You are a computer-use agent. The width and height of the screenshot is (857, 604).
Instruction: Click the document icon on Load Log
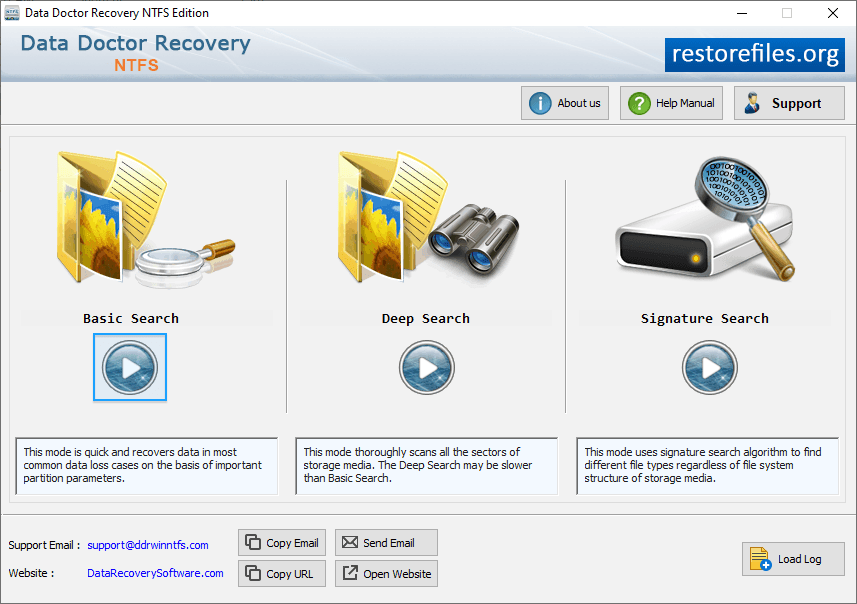[x=760, y=559]
